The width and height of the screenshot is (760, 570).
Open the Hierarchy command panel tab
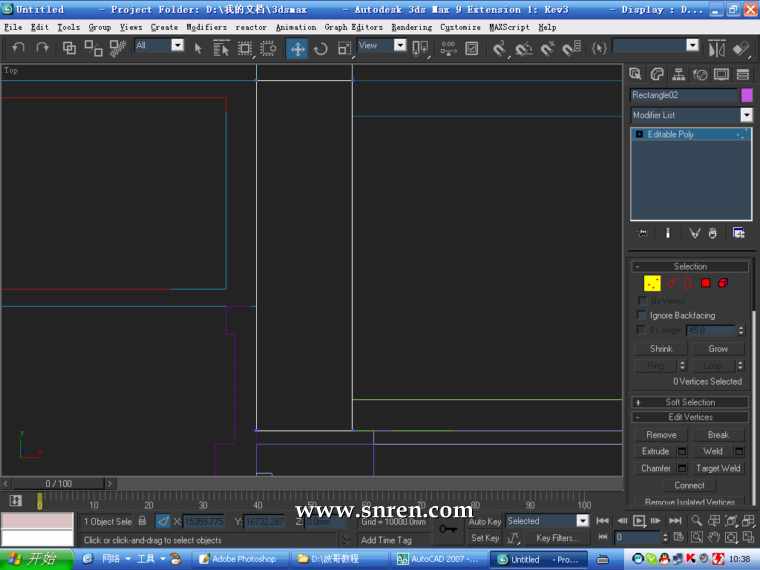tap(679, 74)
